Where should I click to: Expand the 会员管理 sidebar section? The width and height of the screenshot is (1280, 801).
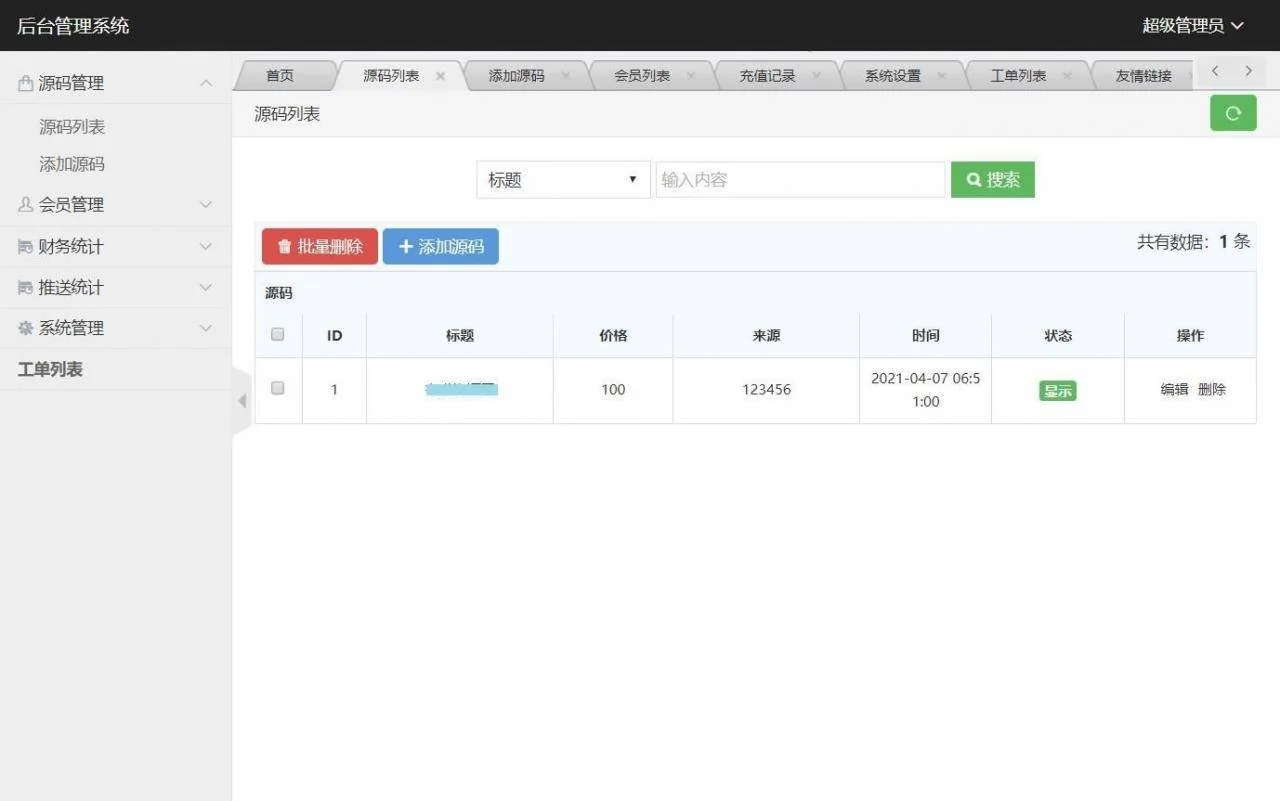(110, 205)
